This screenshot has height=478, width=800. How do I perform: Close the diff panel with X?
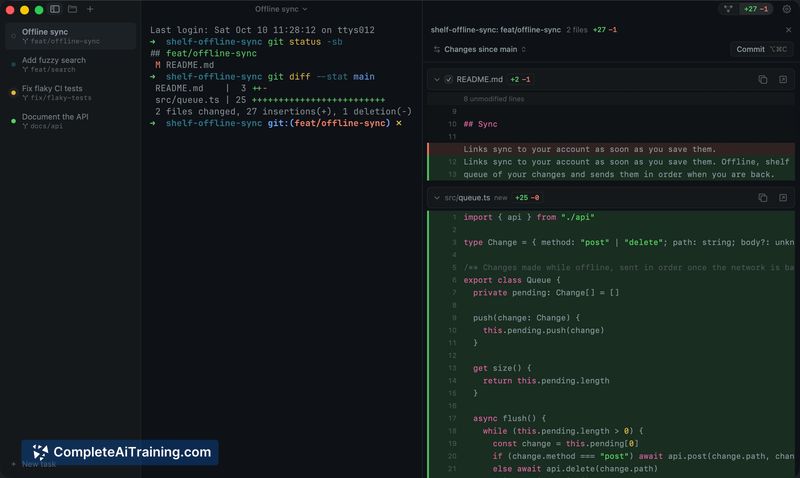click(788, 30)
